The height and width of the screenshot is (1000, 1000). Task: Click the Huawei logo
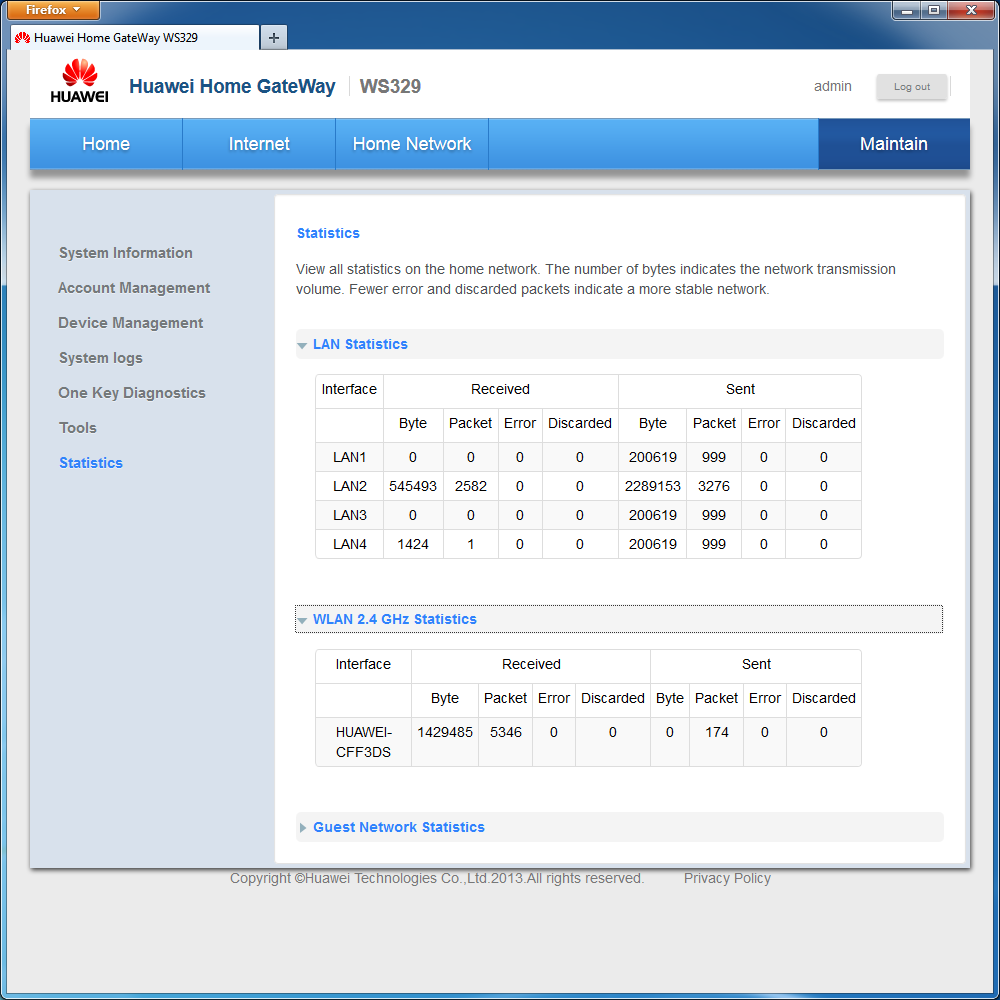coord(79,80)
